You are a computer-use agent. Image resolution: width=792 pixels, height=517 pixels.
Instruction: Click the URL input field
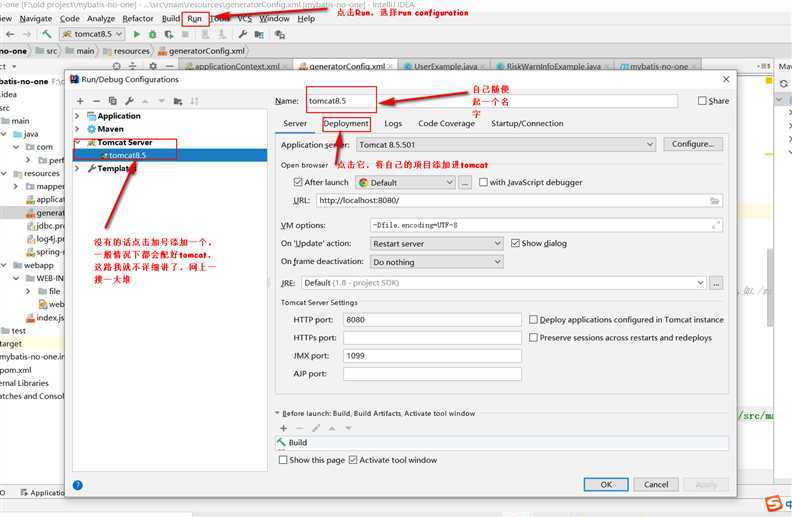[x=519, y=200]
